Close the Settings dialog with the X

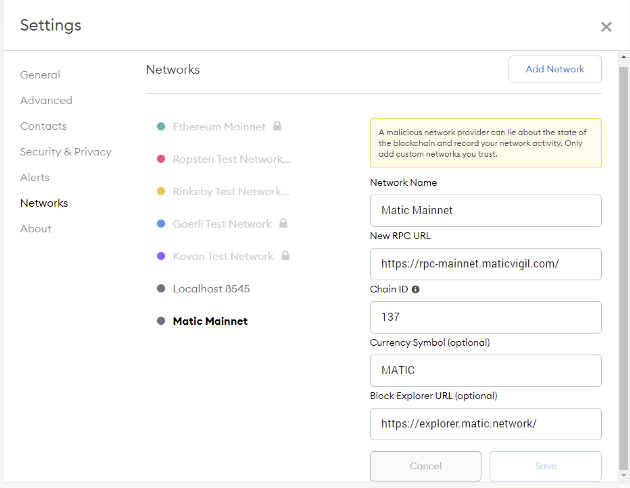click(606, 27)
